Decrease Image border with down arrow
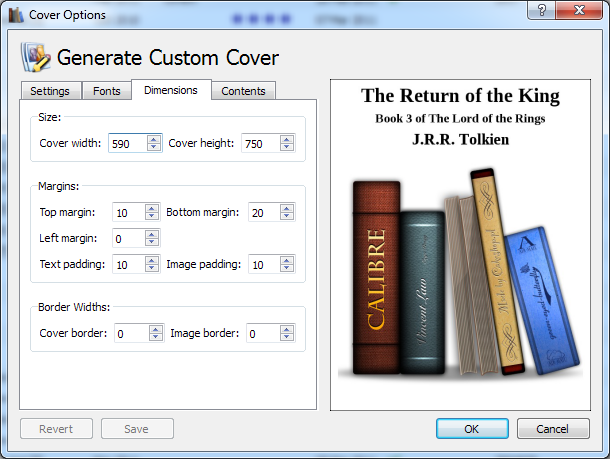610x459 pixels. (287, 338)
